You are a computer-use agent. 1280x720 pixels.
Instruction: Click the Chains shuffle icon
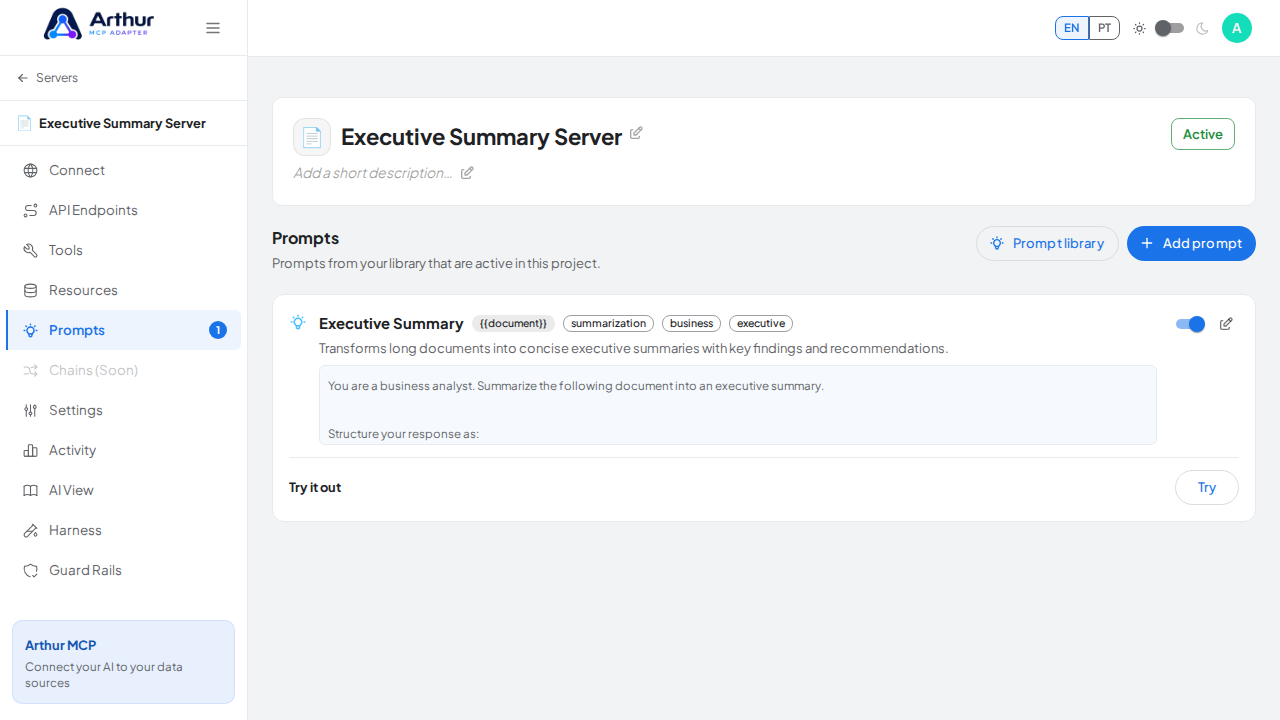tap(30, 370)
